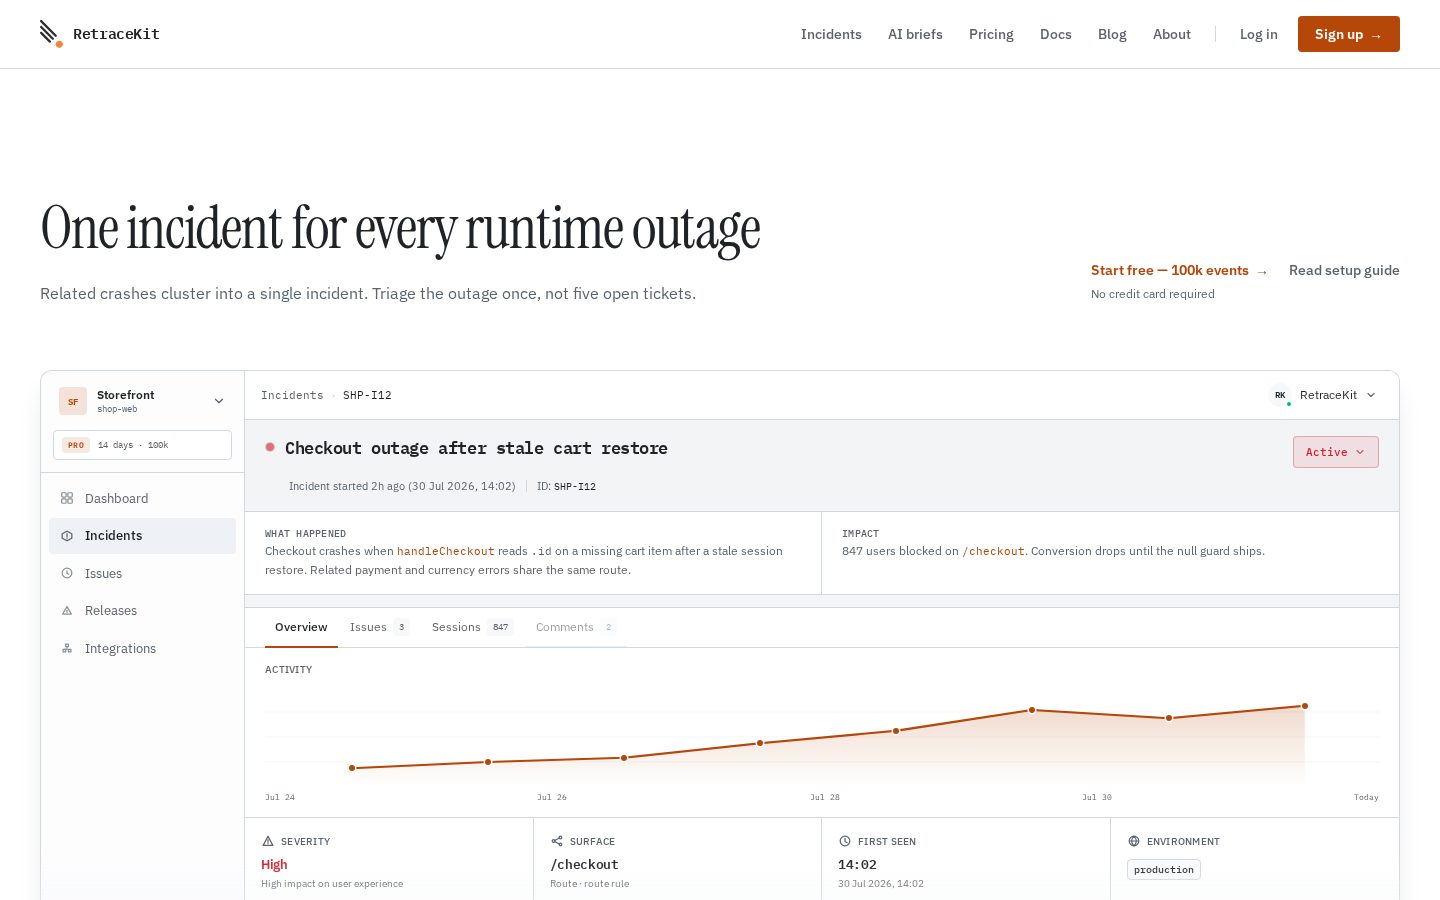Click the RK user avatar
Viewport: 1440px width, 900px height.
pyautogui.click(x=1280, y=395)
